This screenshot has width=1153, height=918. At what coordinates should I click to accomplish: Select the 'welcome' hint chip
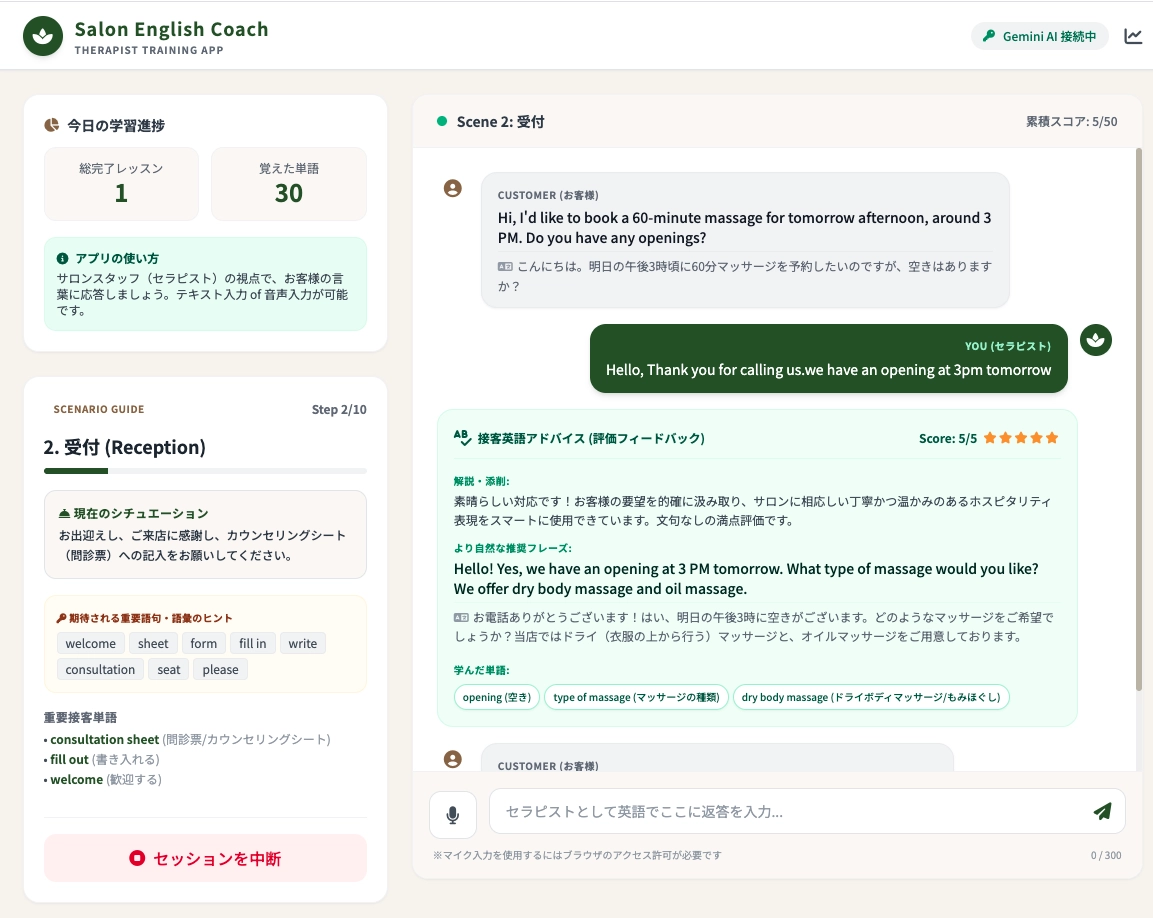pyautogui.click(x=90, y=644)
